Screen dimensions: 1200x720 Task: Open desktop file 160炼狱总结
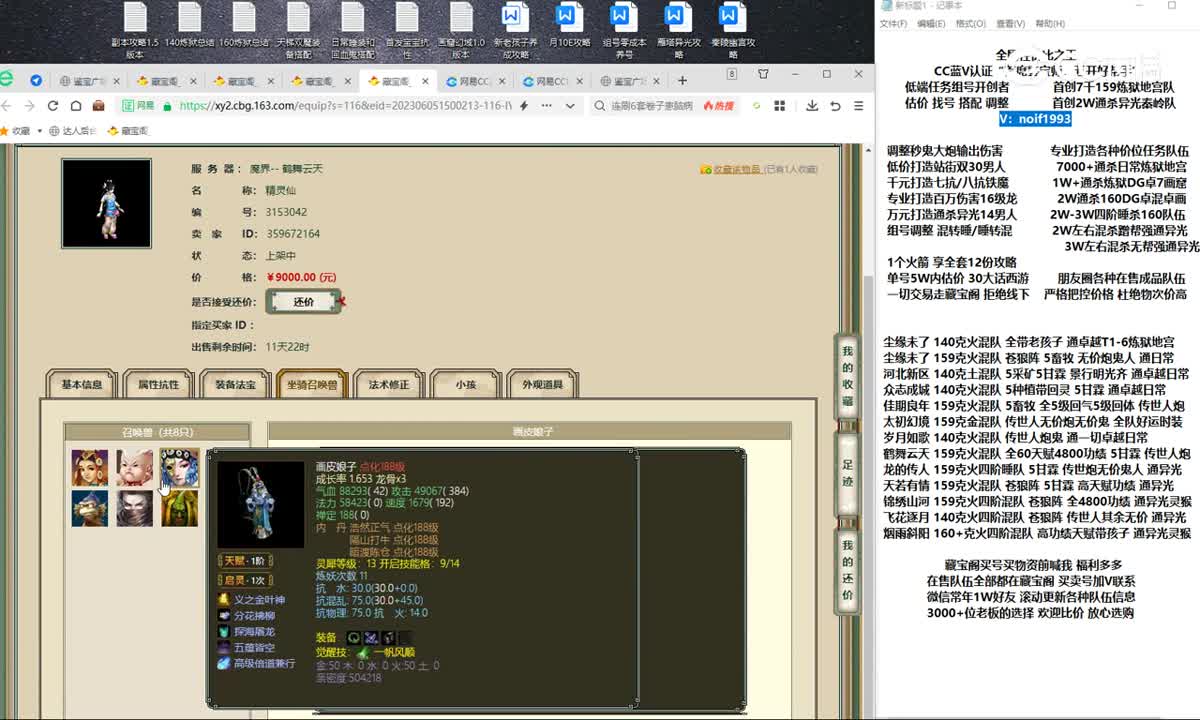pos(244,26)
